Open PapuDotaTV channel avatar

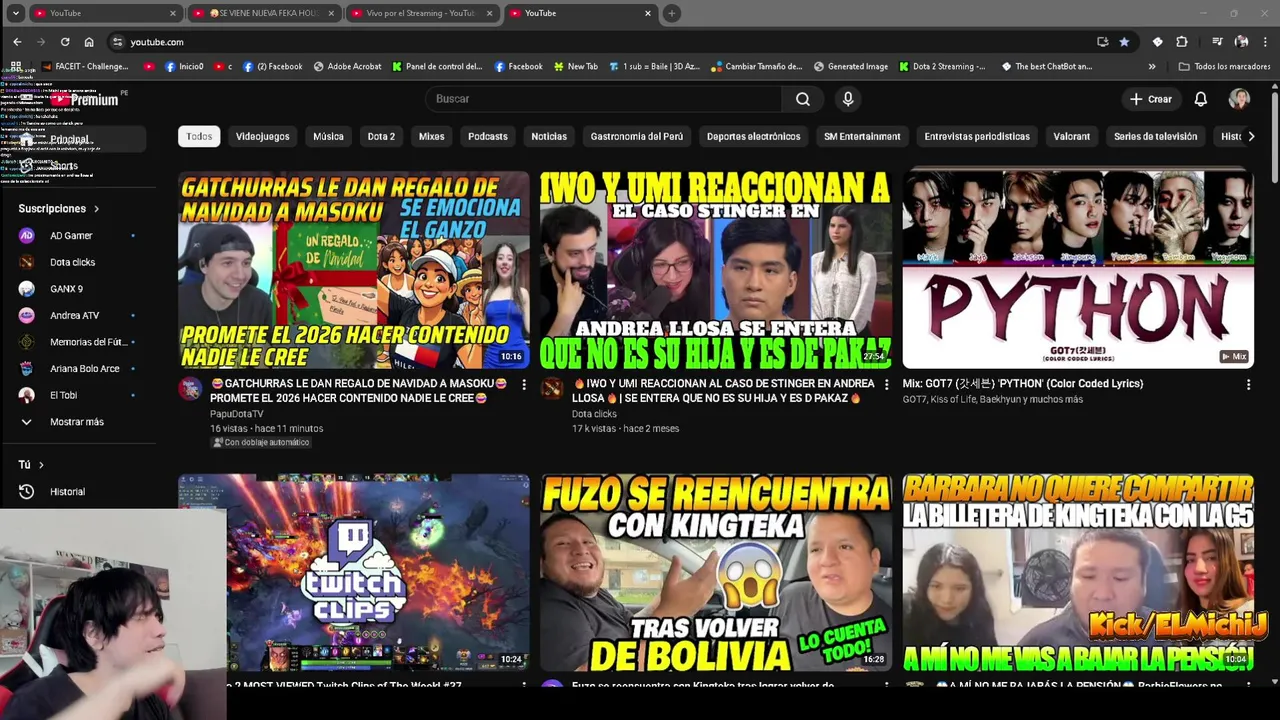pos(190,389)
